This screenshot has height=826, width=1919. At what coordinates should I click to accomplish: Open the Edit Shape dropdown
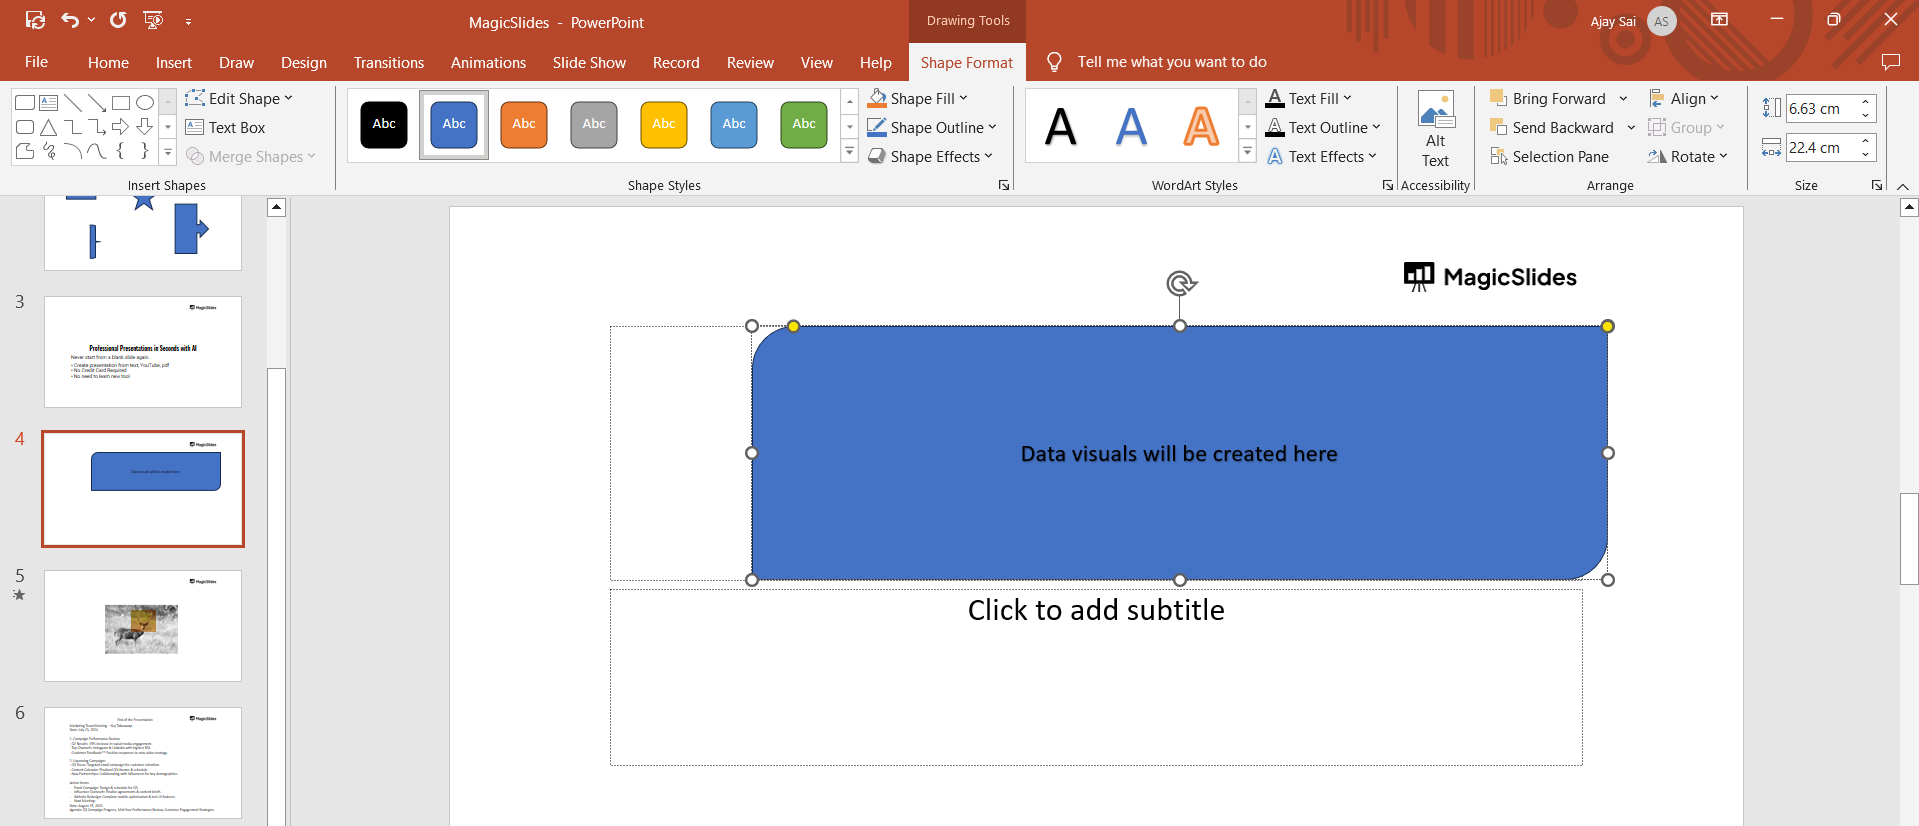click(x=239, y=98)
